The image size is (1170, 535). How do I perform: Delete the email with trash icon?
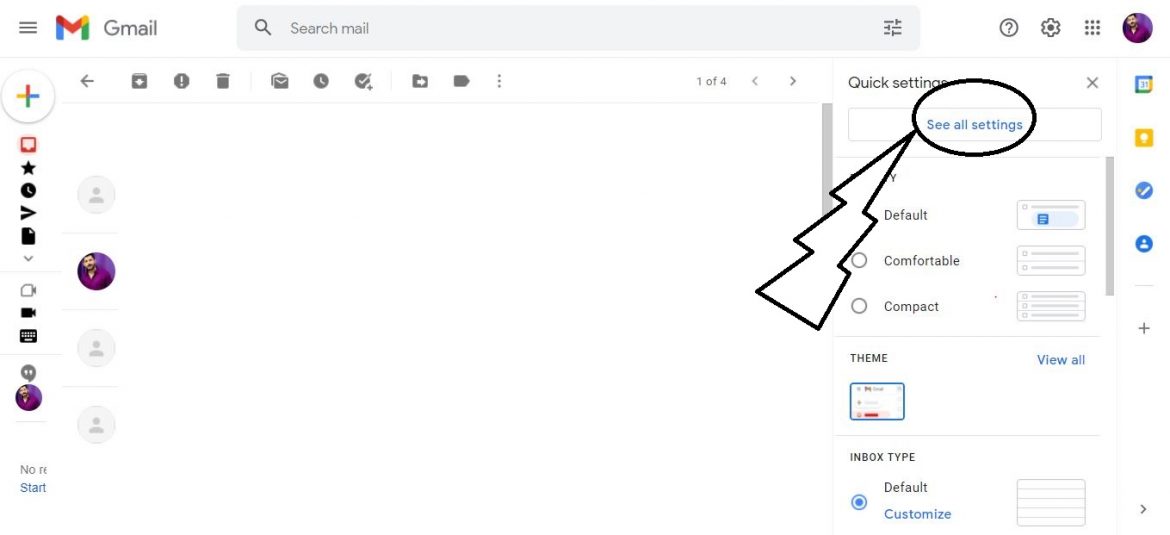pyautogui.click(x=222, y=81)
